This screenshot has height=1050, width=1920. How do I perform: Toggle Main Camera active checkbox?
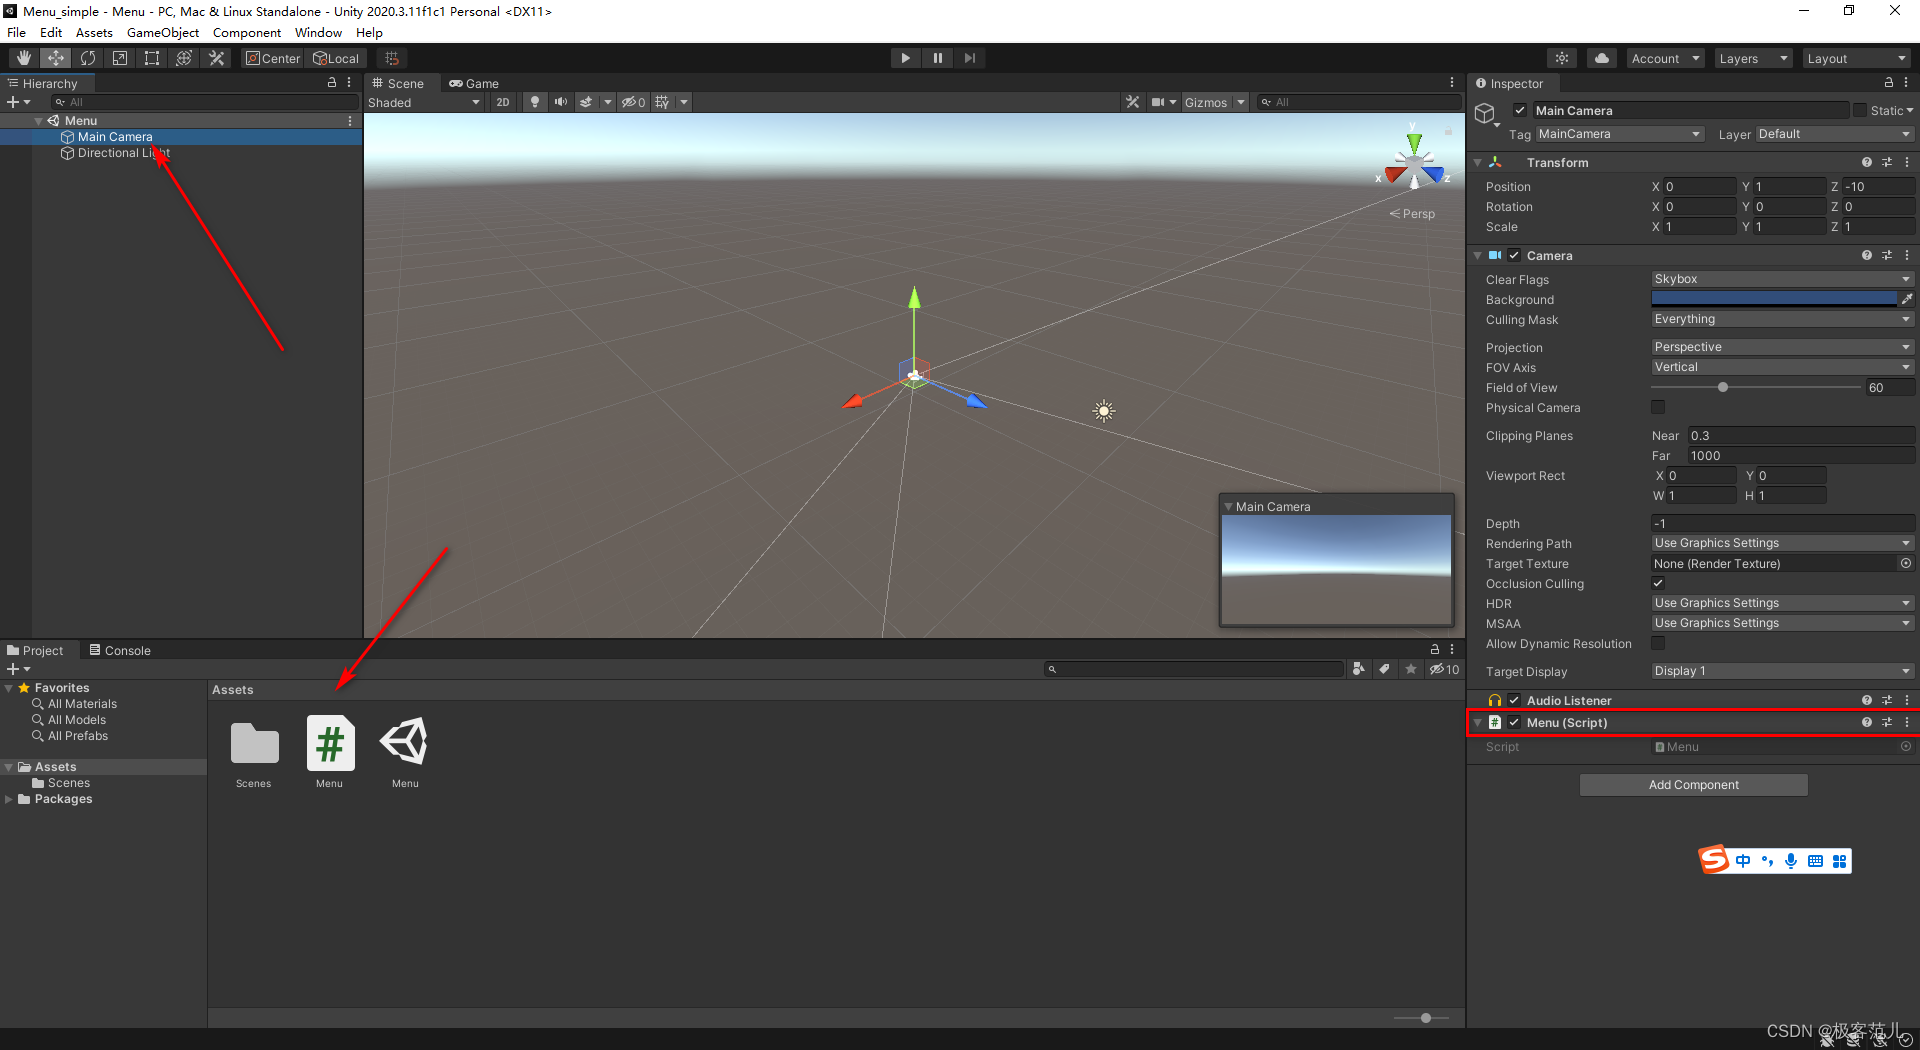coord(1520,110)
